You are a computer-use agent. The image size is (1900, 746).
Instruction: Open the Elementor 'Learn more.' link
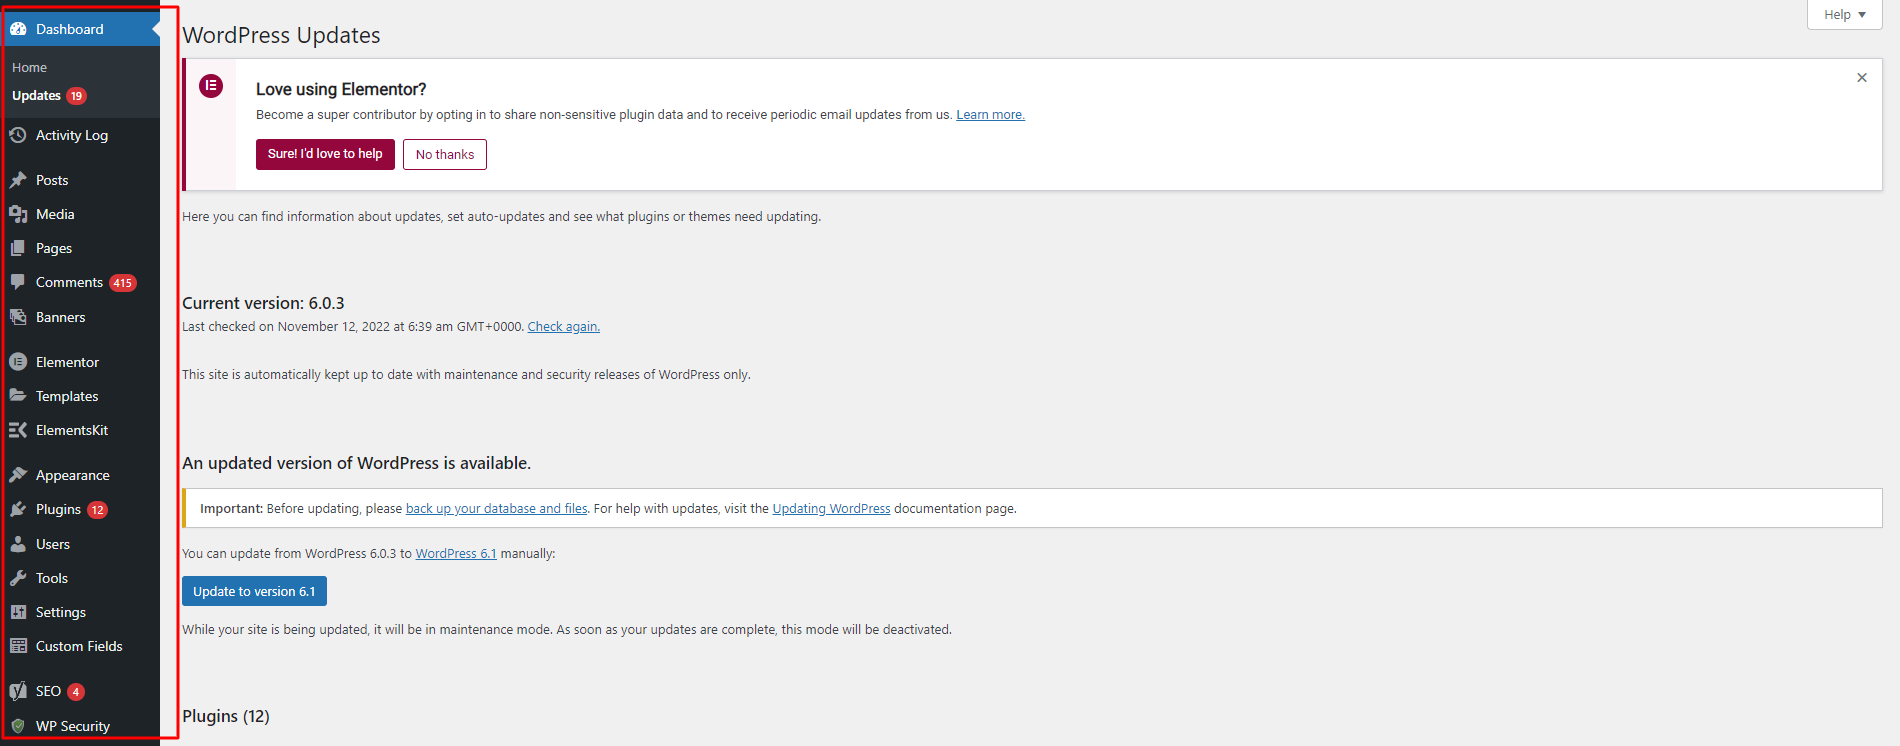pyautogui.click(x=990, y=115)
